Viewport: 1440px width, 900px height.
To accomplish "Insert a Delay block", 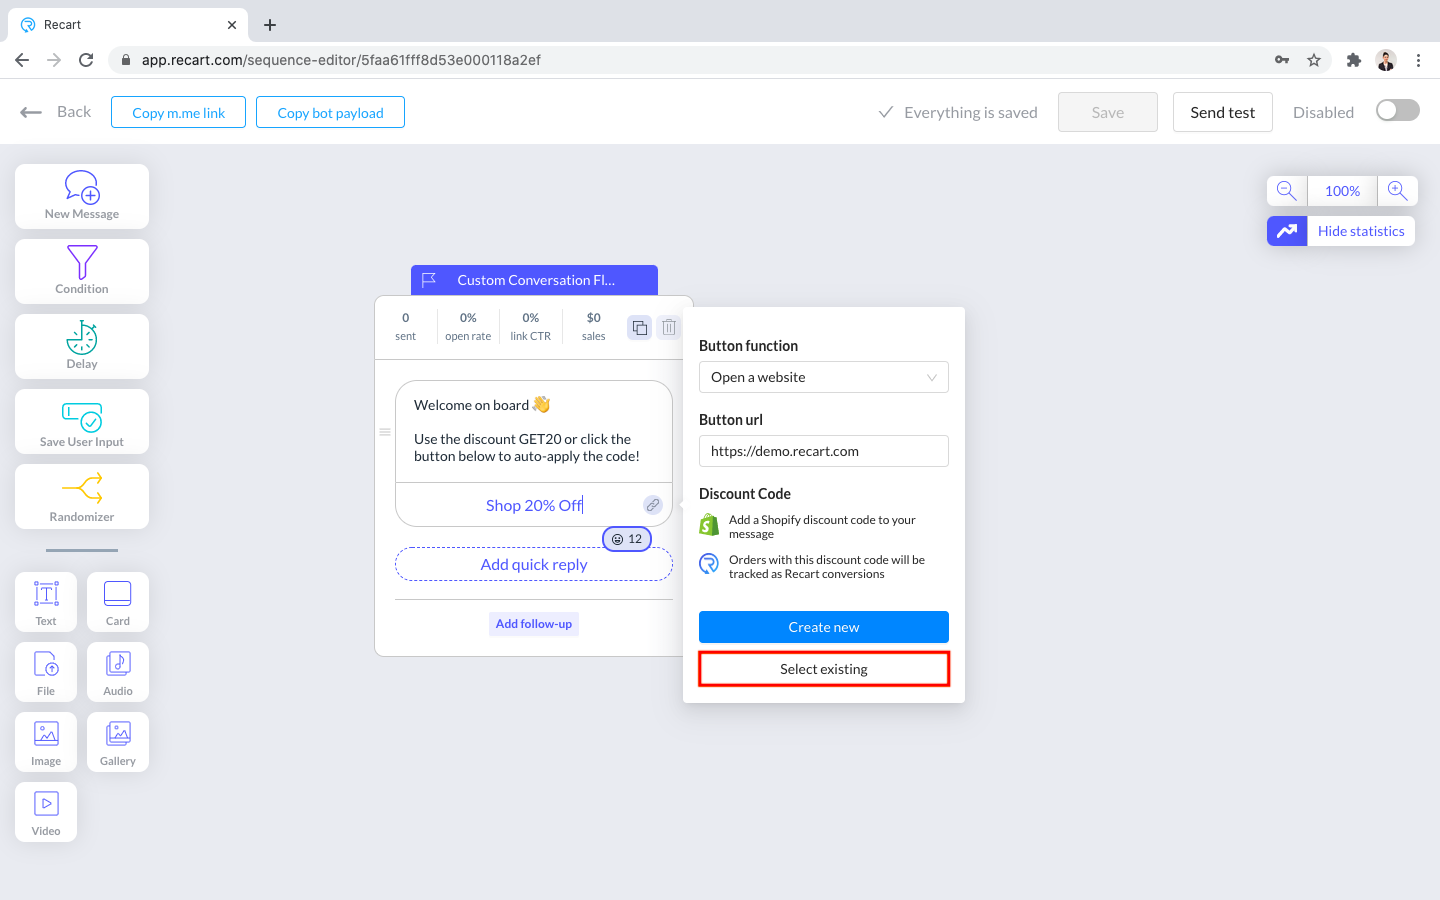I will point(82,346).
